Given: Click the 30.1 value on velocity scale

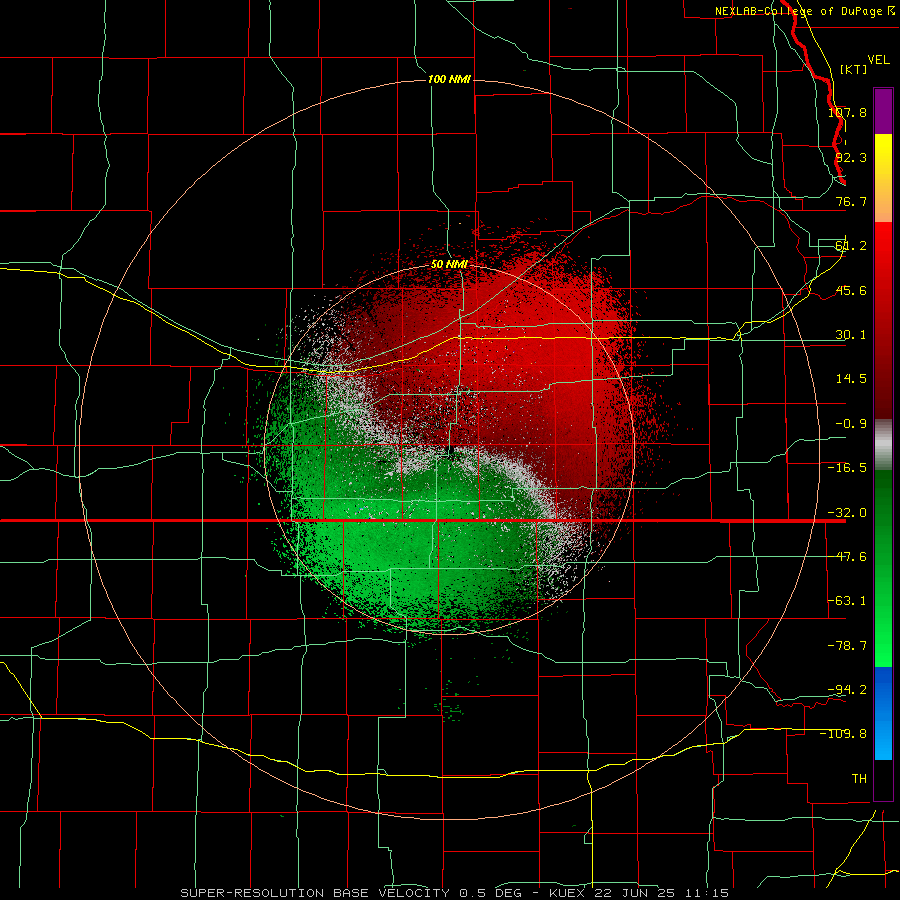Looking at the screenshot, I should coord(851,335).
